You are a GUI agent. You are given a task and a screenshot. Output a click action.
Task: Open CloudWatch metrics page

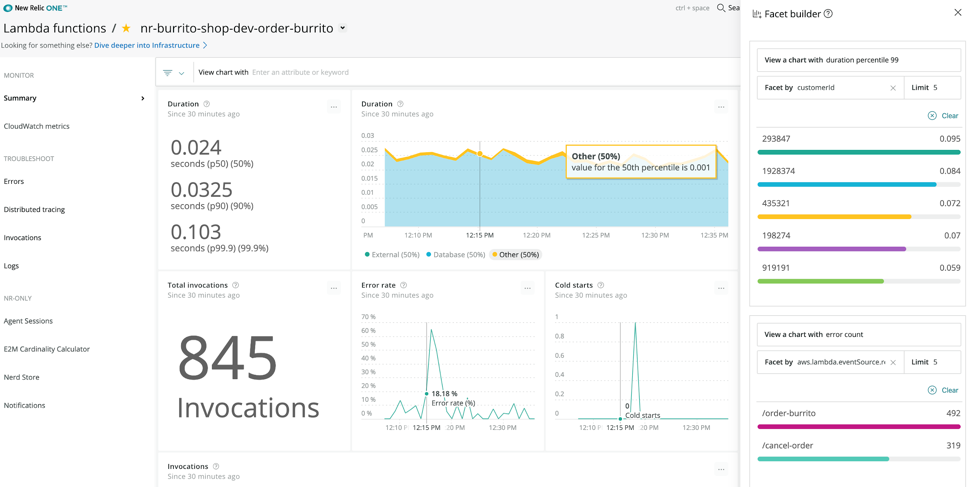click(37, 126)
